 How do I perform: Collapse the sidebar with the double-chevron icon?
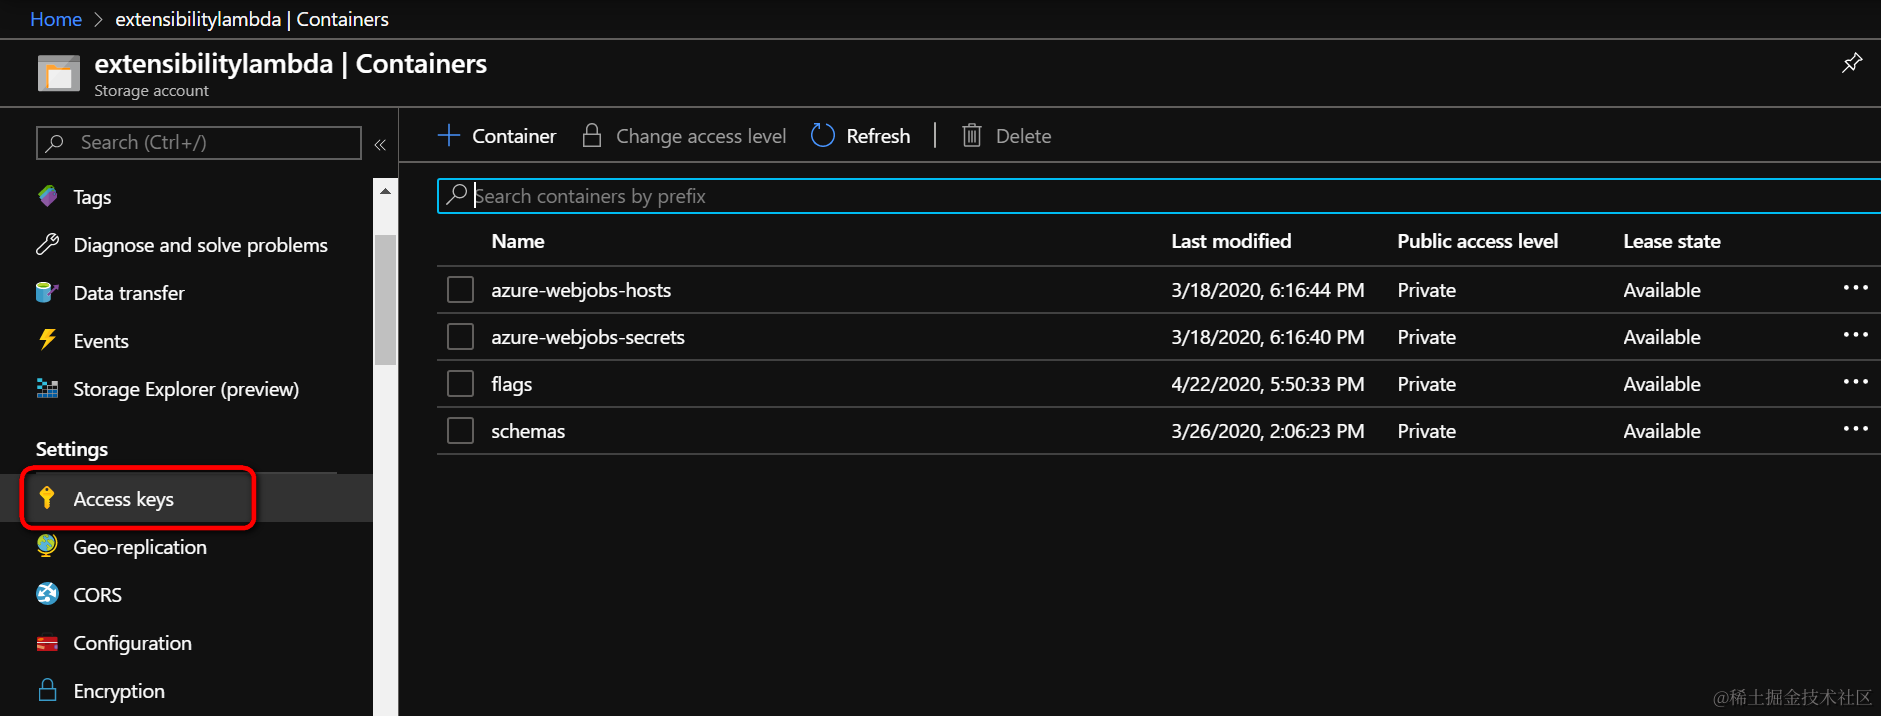[380, 145]
